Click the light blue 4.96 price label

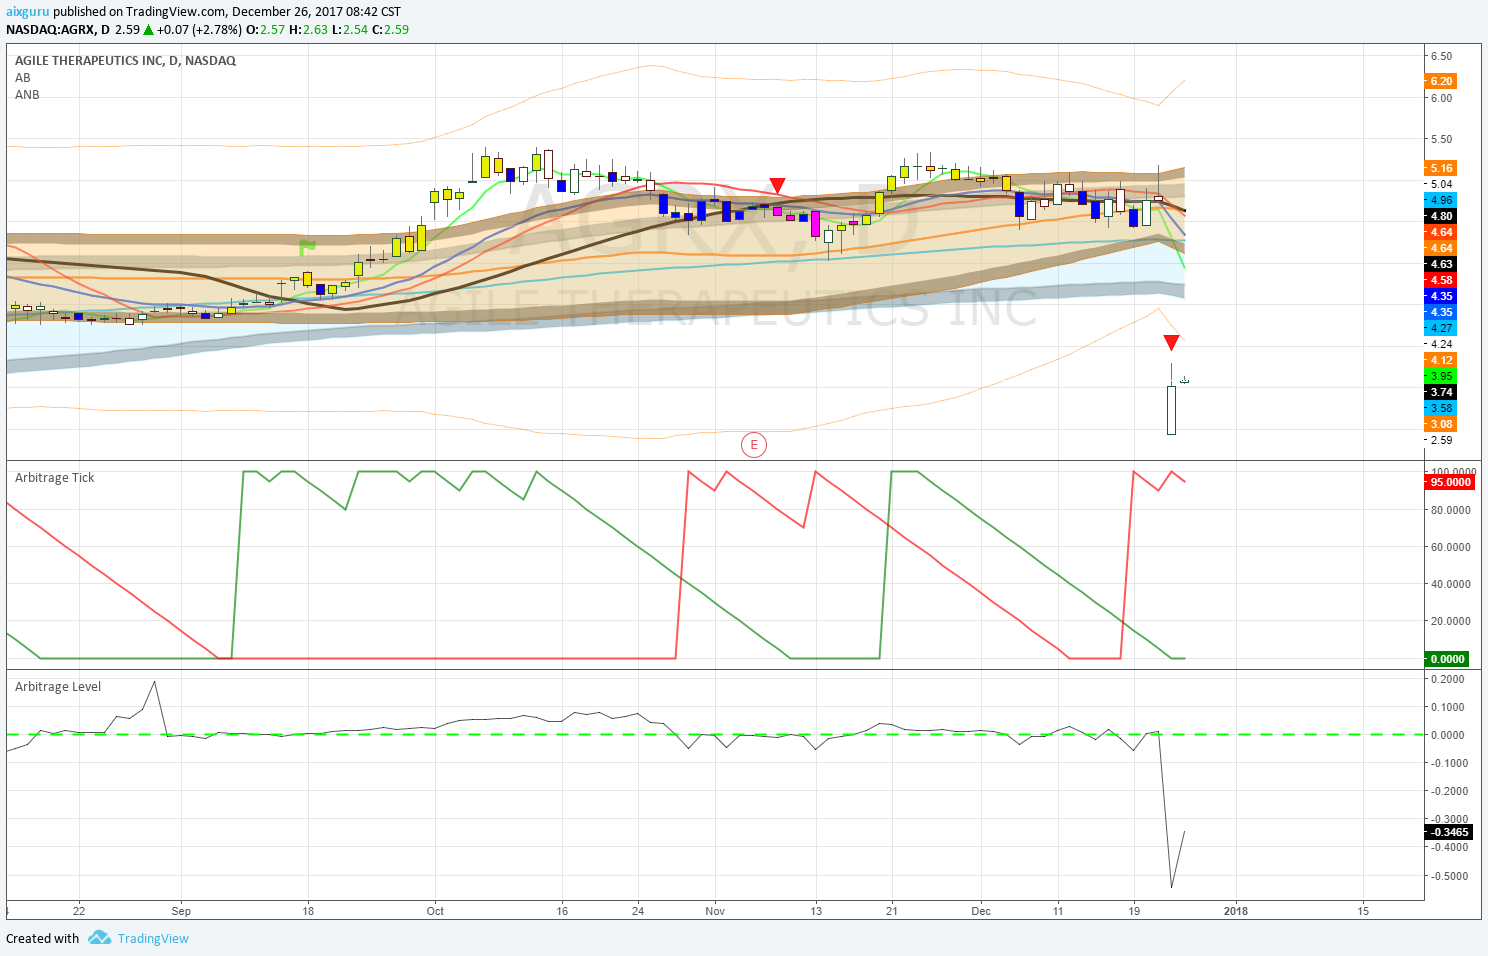tap(1441, 200)
